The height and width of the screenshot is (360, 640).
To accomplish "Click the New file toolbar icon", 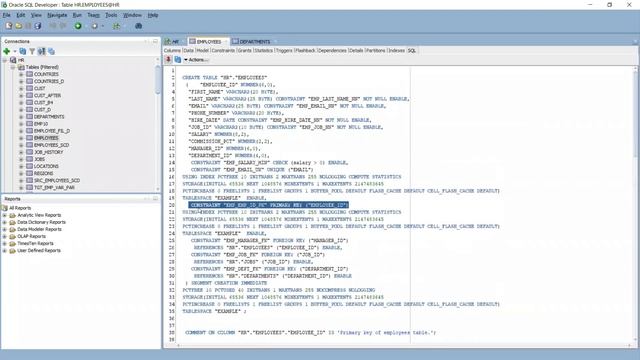I will pos(9,26).
